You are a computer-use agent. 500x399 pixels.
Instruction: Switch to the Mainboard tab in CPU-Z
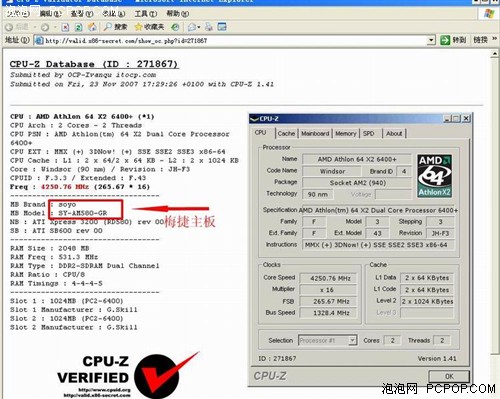click(x=315, y=134)
